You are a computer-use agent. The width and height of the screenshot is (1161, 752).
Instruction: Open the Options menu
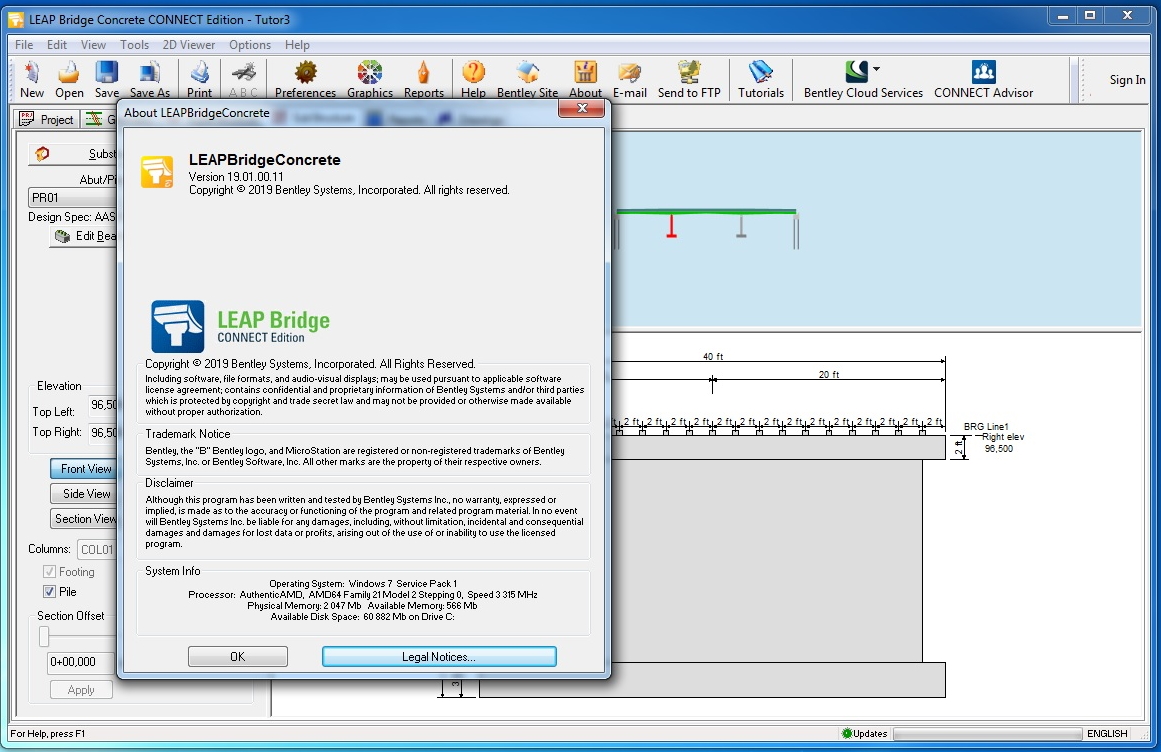tap(250, 44)
